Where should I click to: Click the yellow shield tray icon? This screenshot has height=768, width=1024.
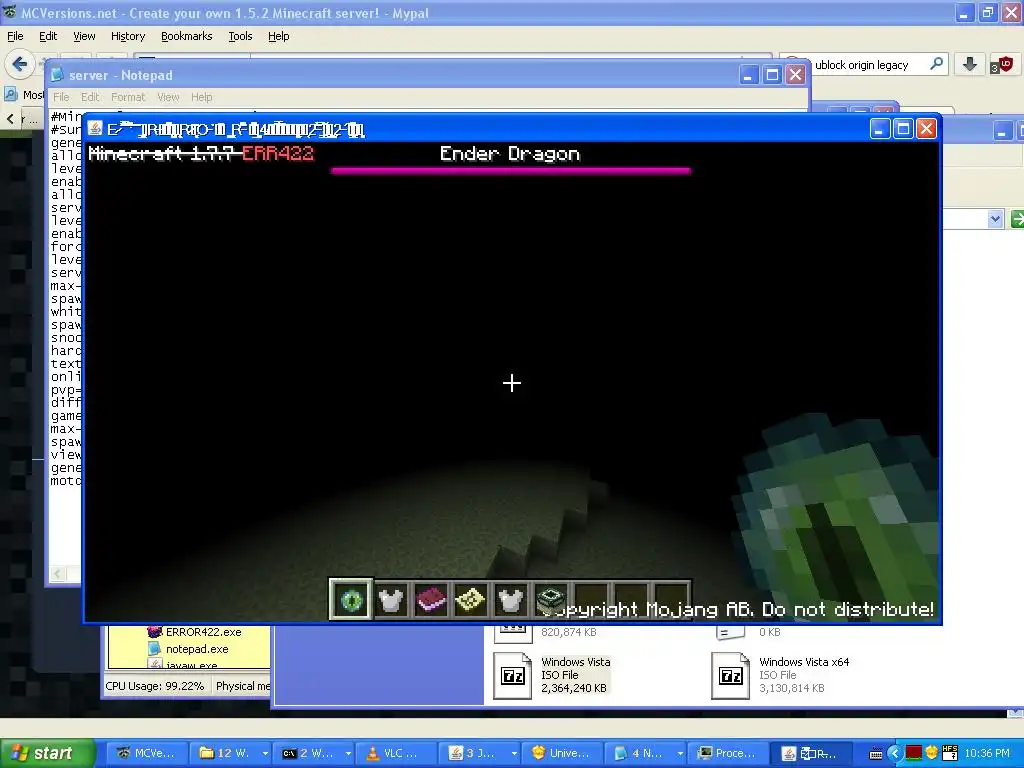coord(932,753)
